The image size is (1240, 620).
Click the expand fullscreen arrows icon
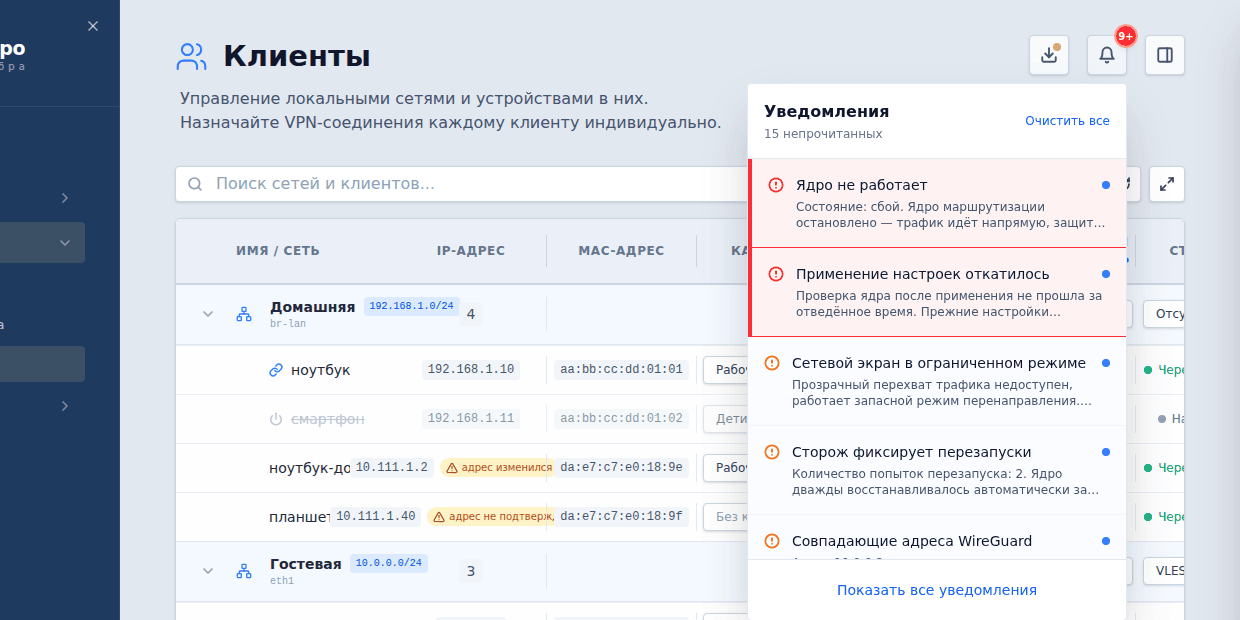click(x=1167, y=184)
